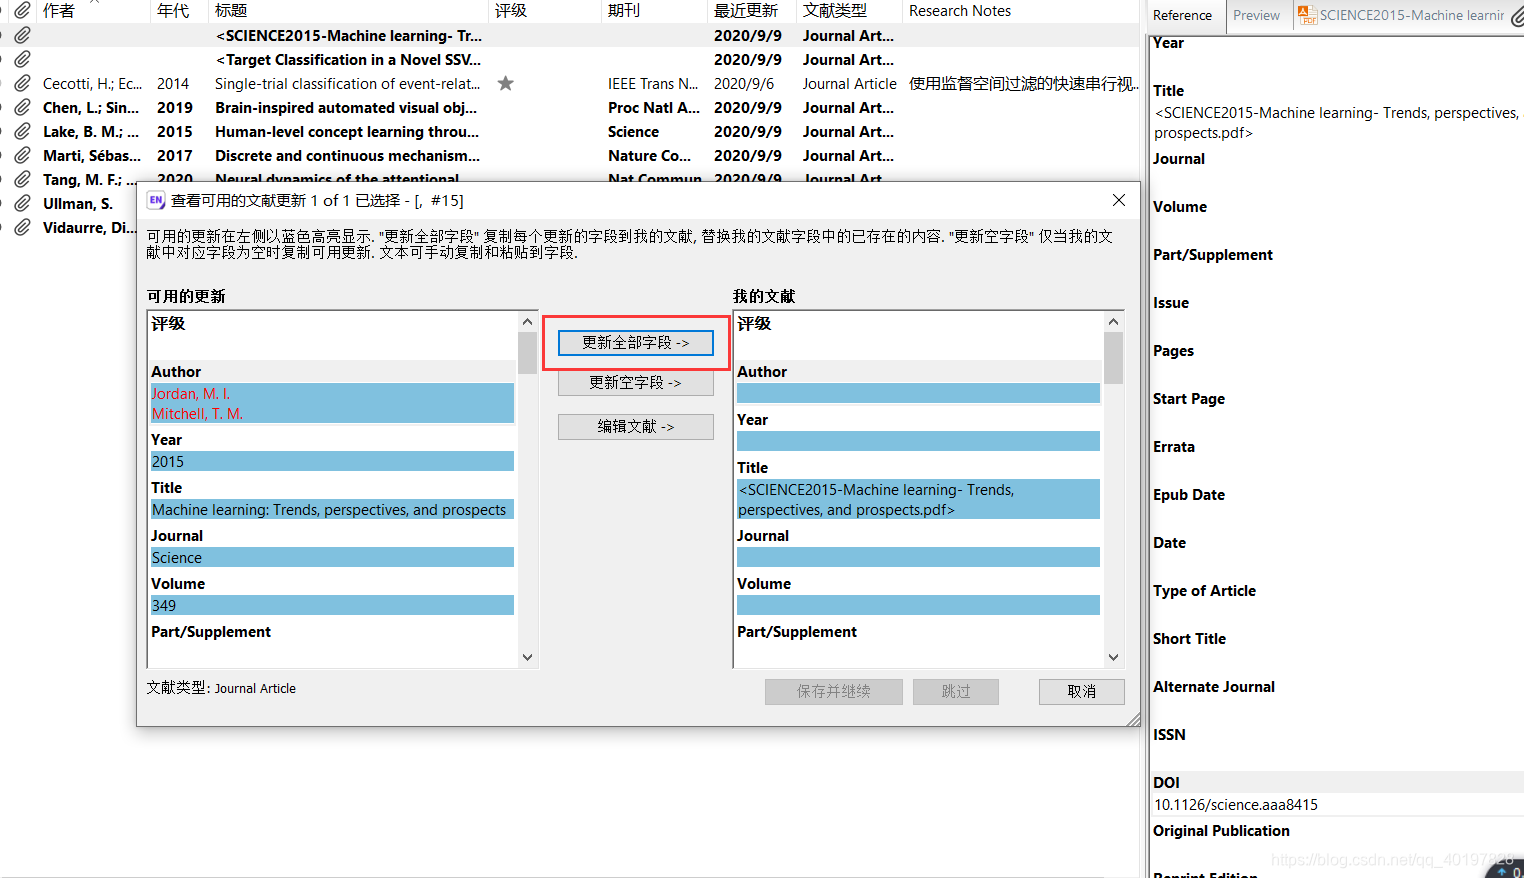Image resolution: width=1524 pixels, height=878 pixels.
Task: Click down arrow of 我的文献 scrollbar
Action: [1114, 657]
